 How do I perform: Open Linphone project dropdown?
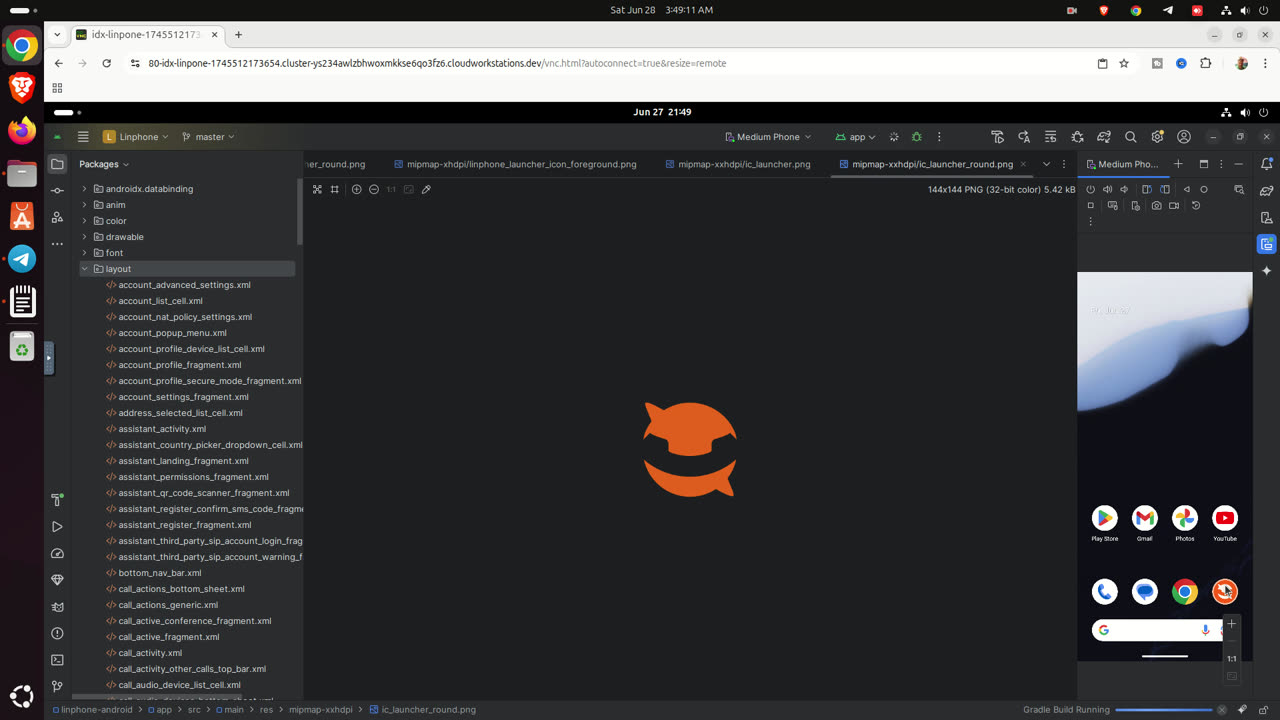pos(136,137)
